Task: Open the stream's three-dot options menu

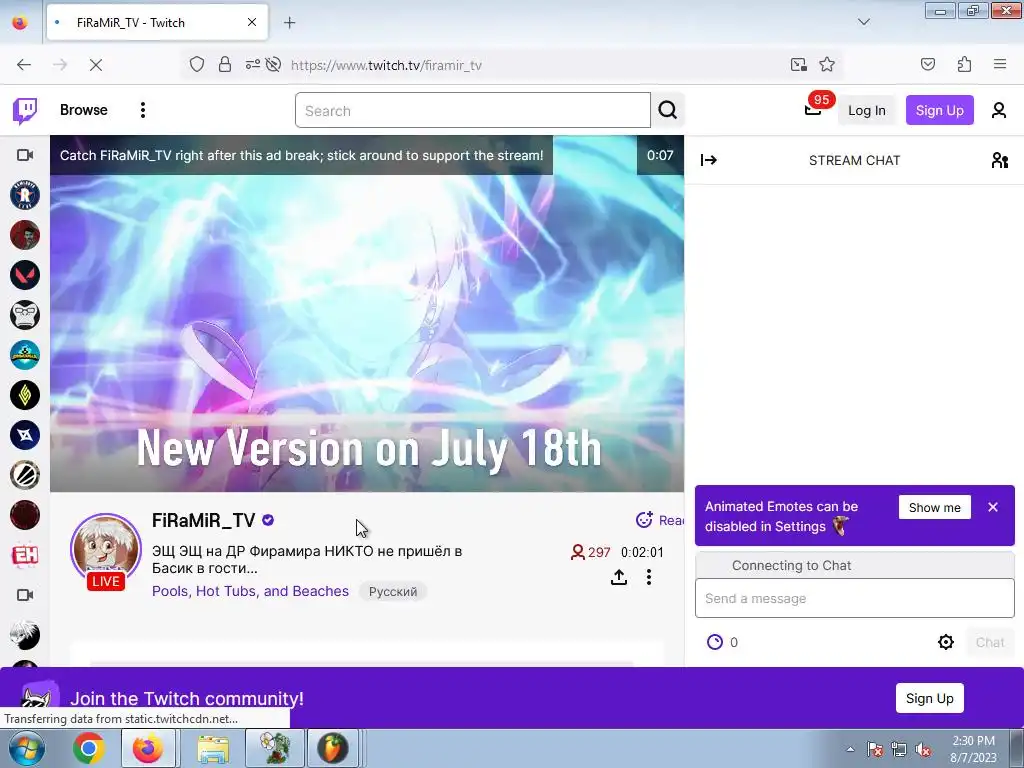Action: tap(648, 577)
